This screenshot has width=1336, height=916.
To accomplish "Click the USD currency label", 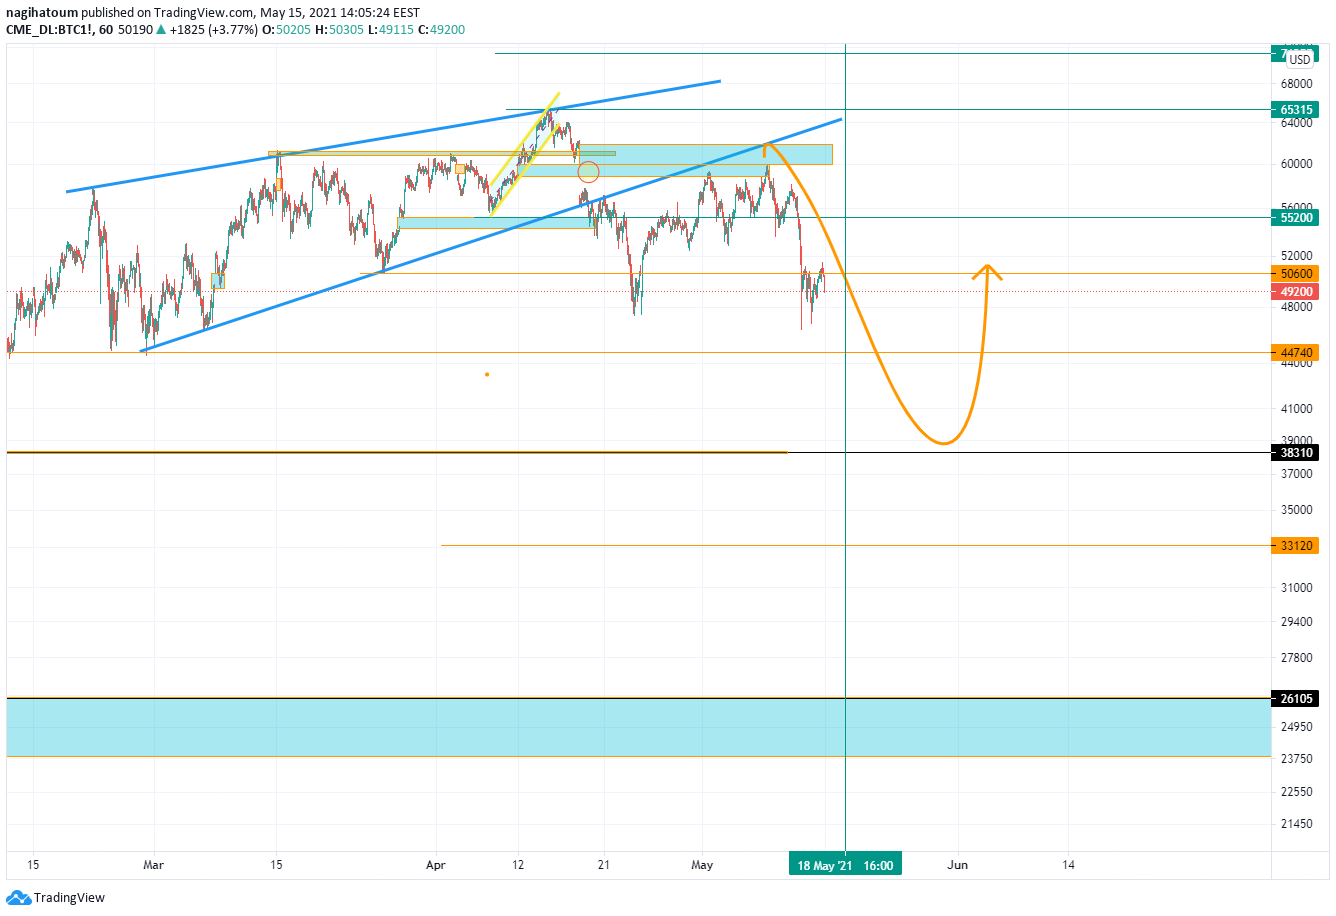I will tap(1300, 60).
